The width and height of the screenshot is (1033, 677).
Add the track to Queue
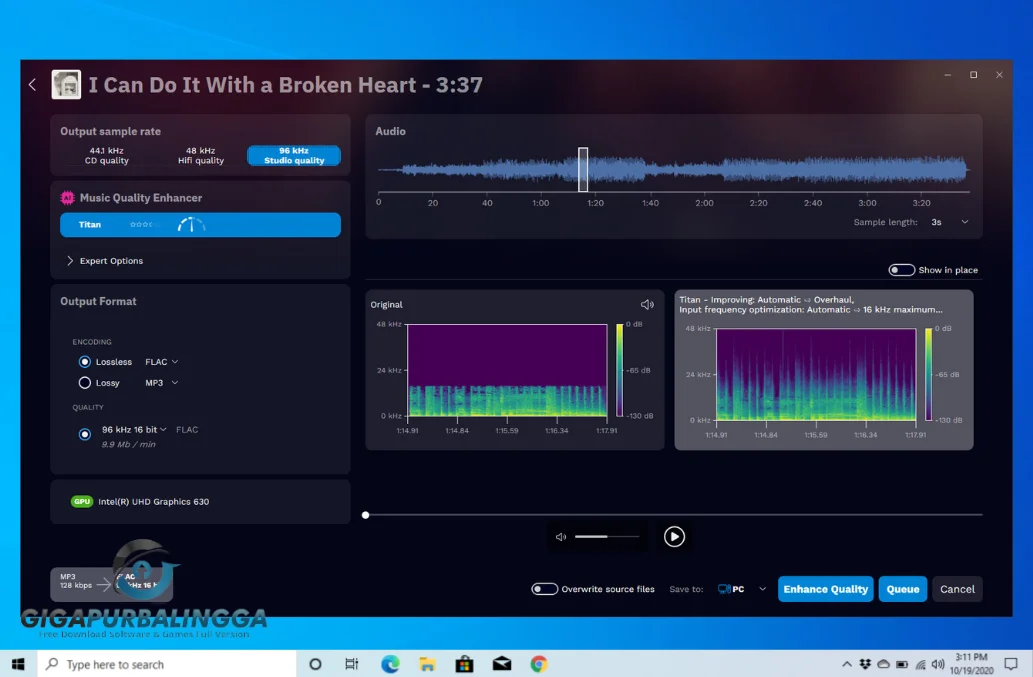(x=903, y=589)
